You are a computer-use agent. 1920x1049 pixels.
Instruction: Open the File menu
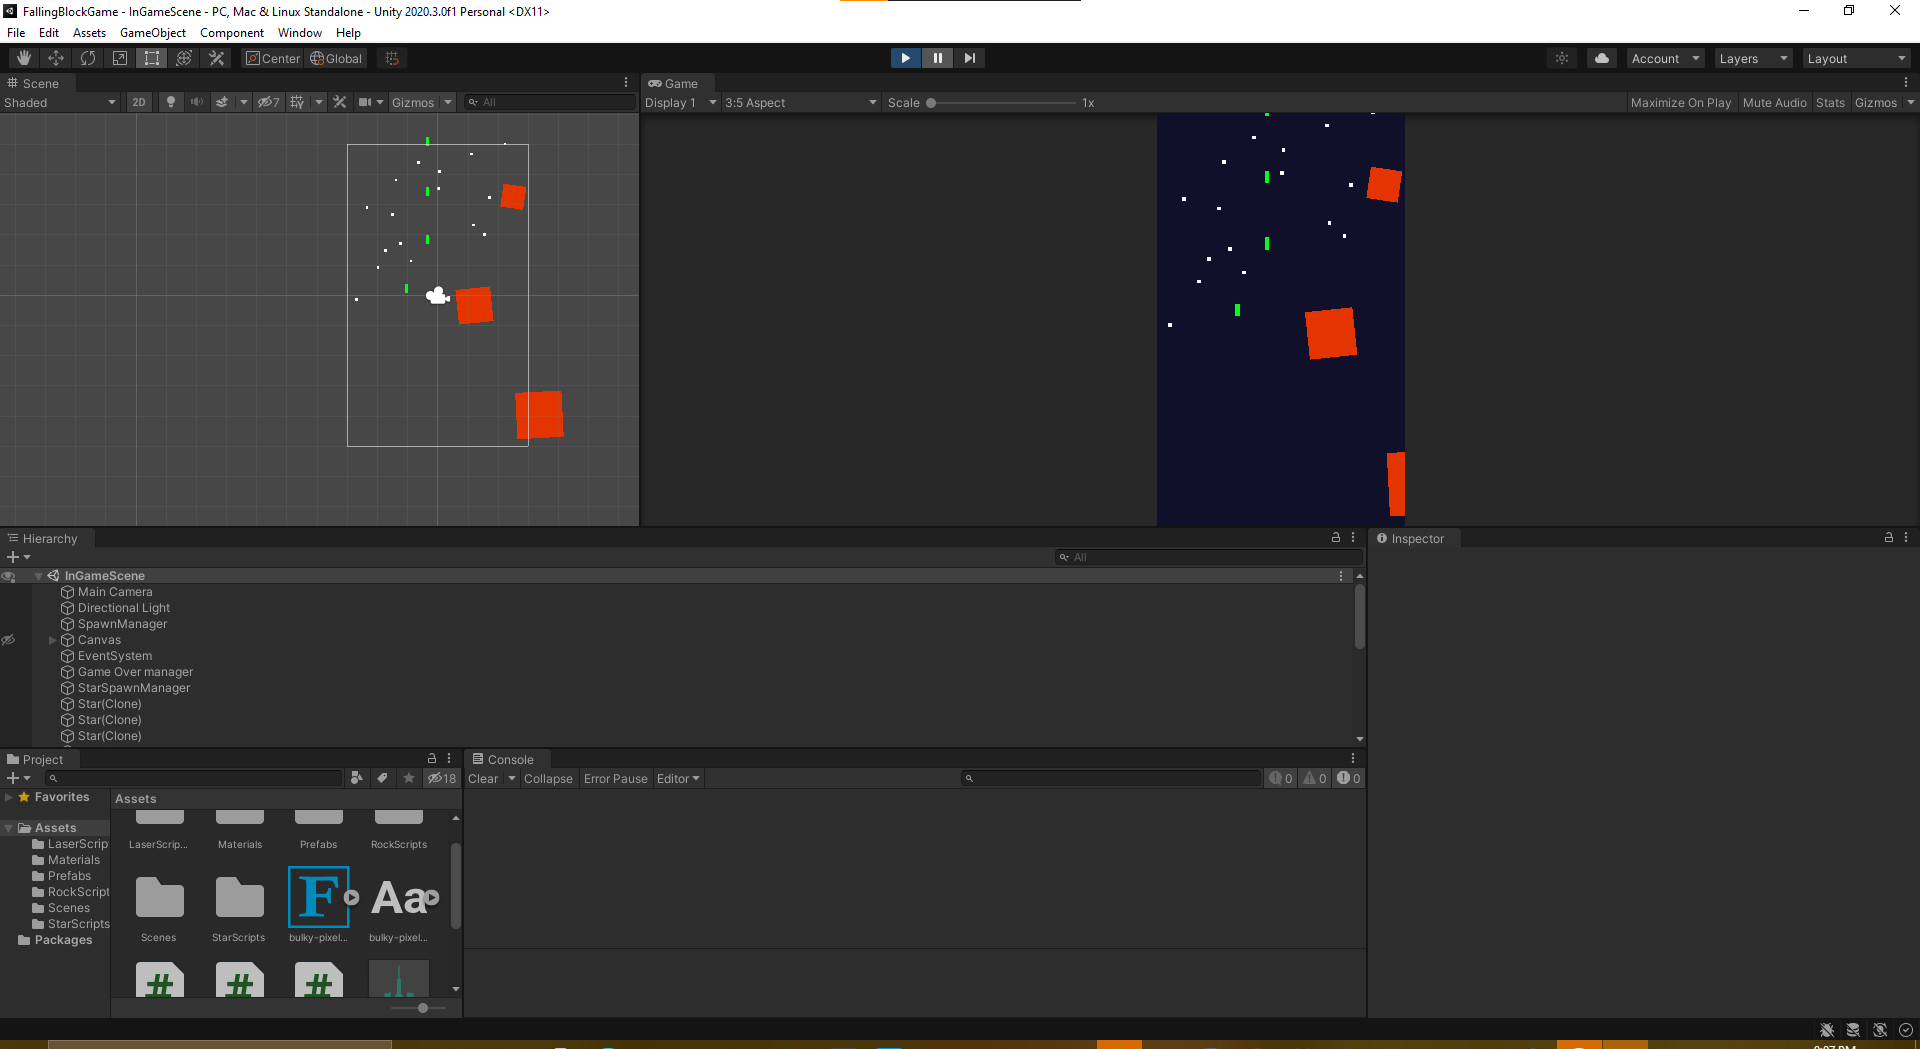click(x=16, y=32)
